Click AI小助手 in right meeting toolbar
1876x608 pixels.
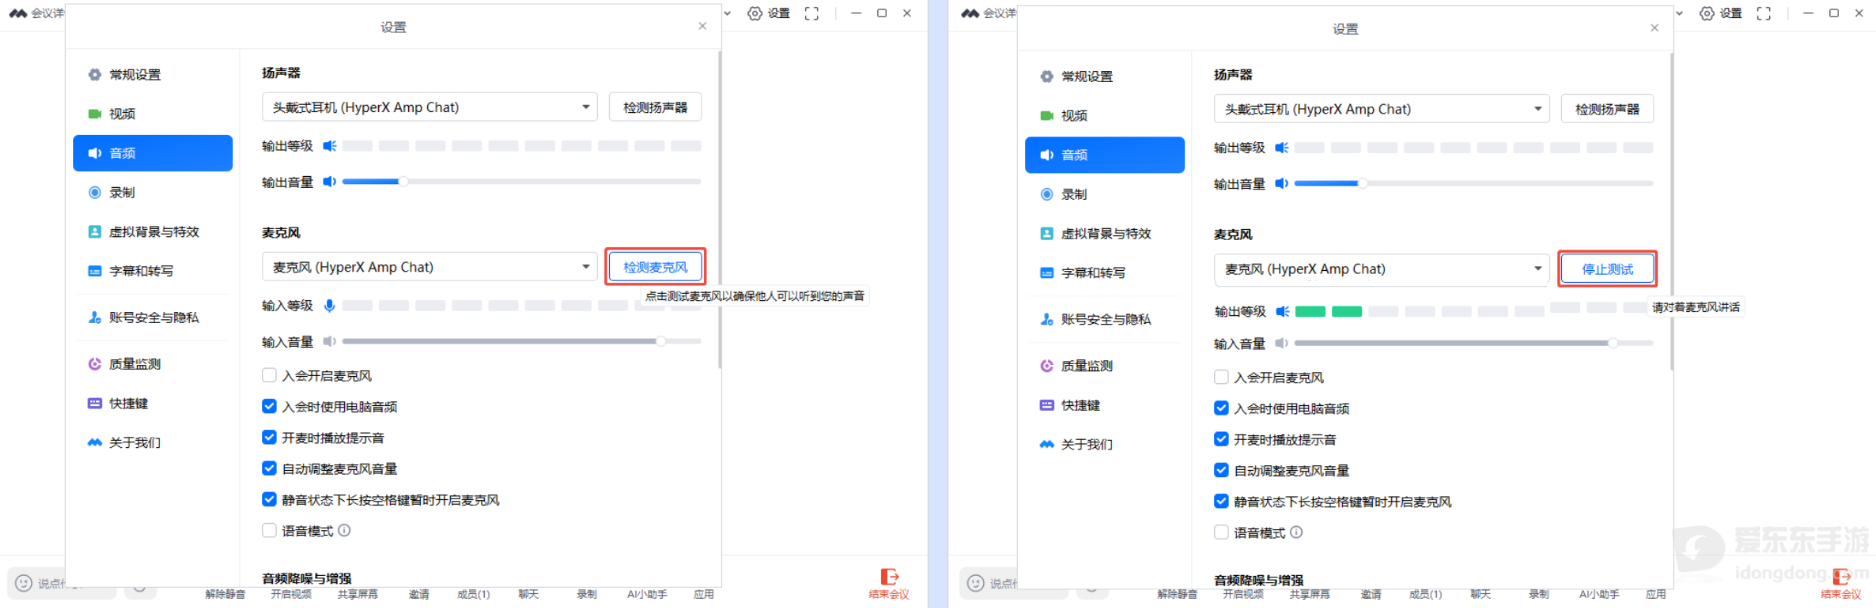point(1599,594)
